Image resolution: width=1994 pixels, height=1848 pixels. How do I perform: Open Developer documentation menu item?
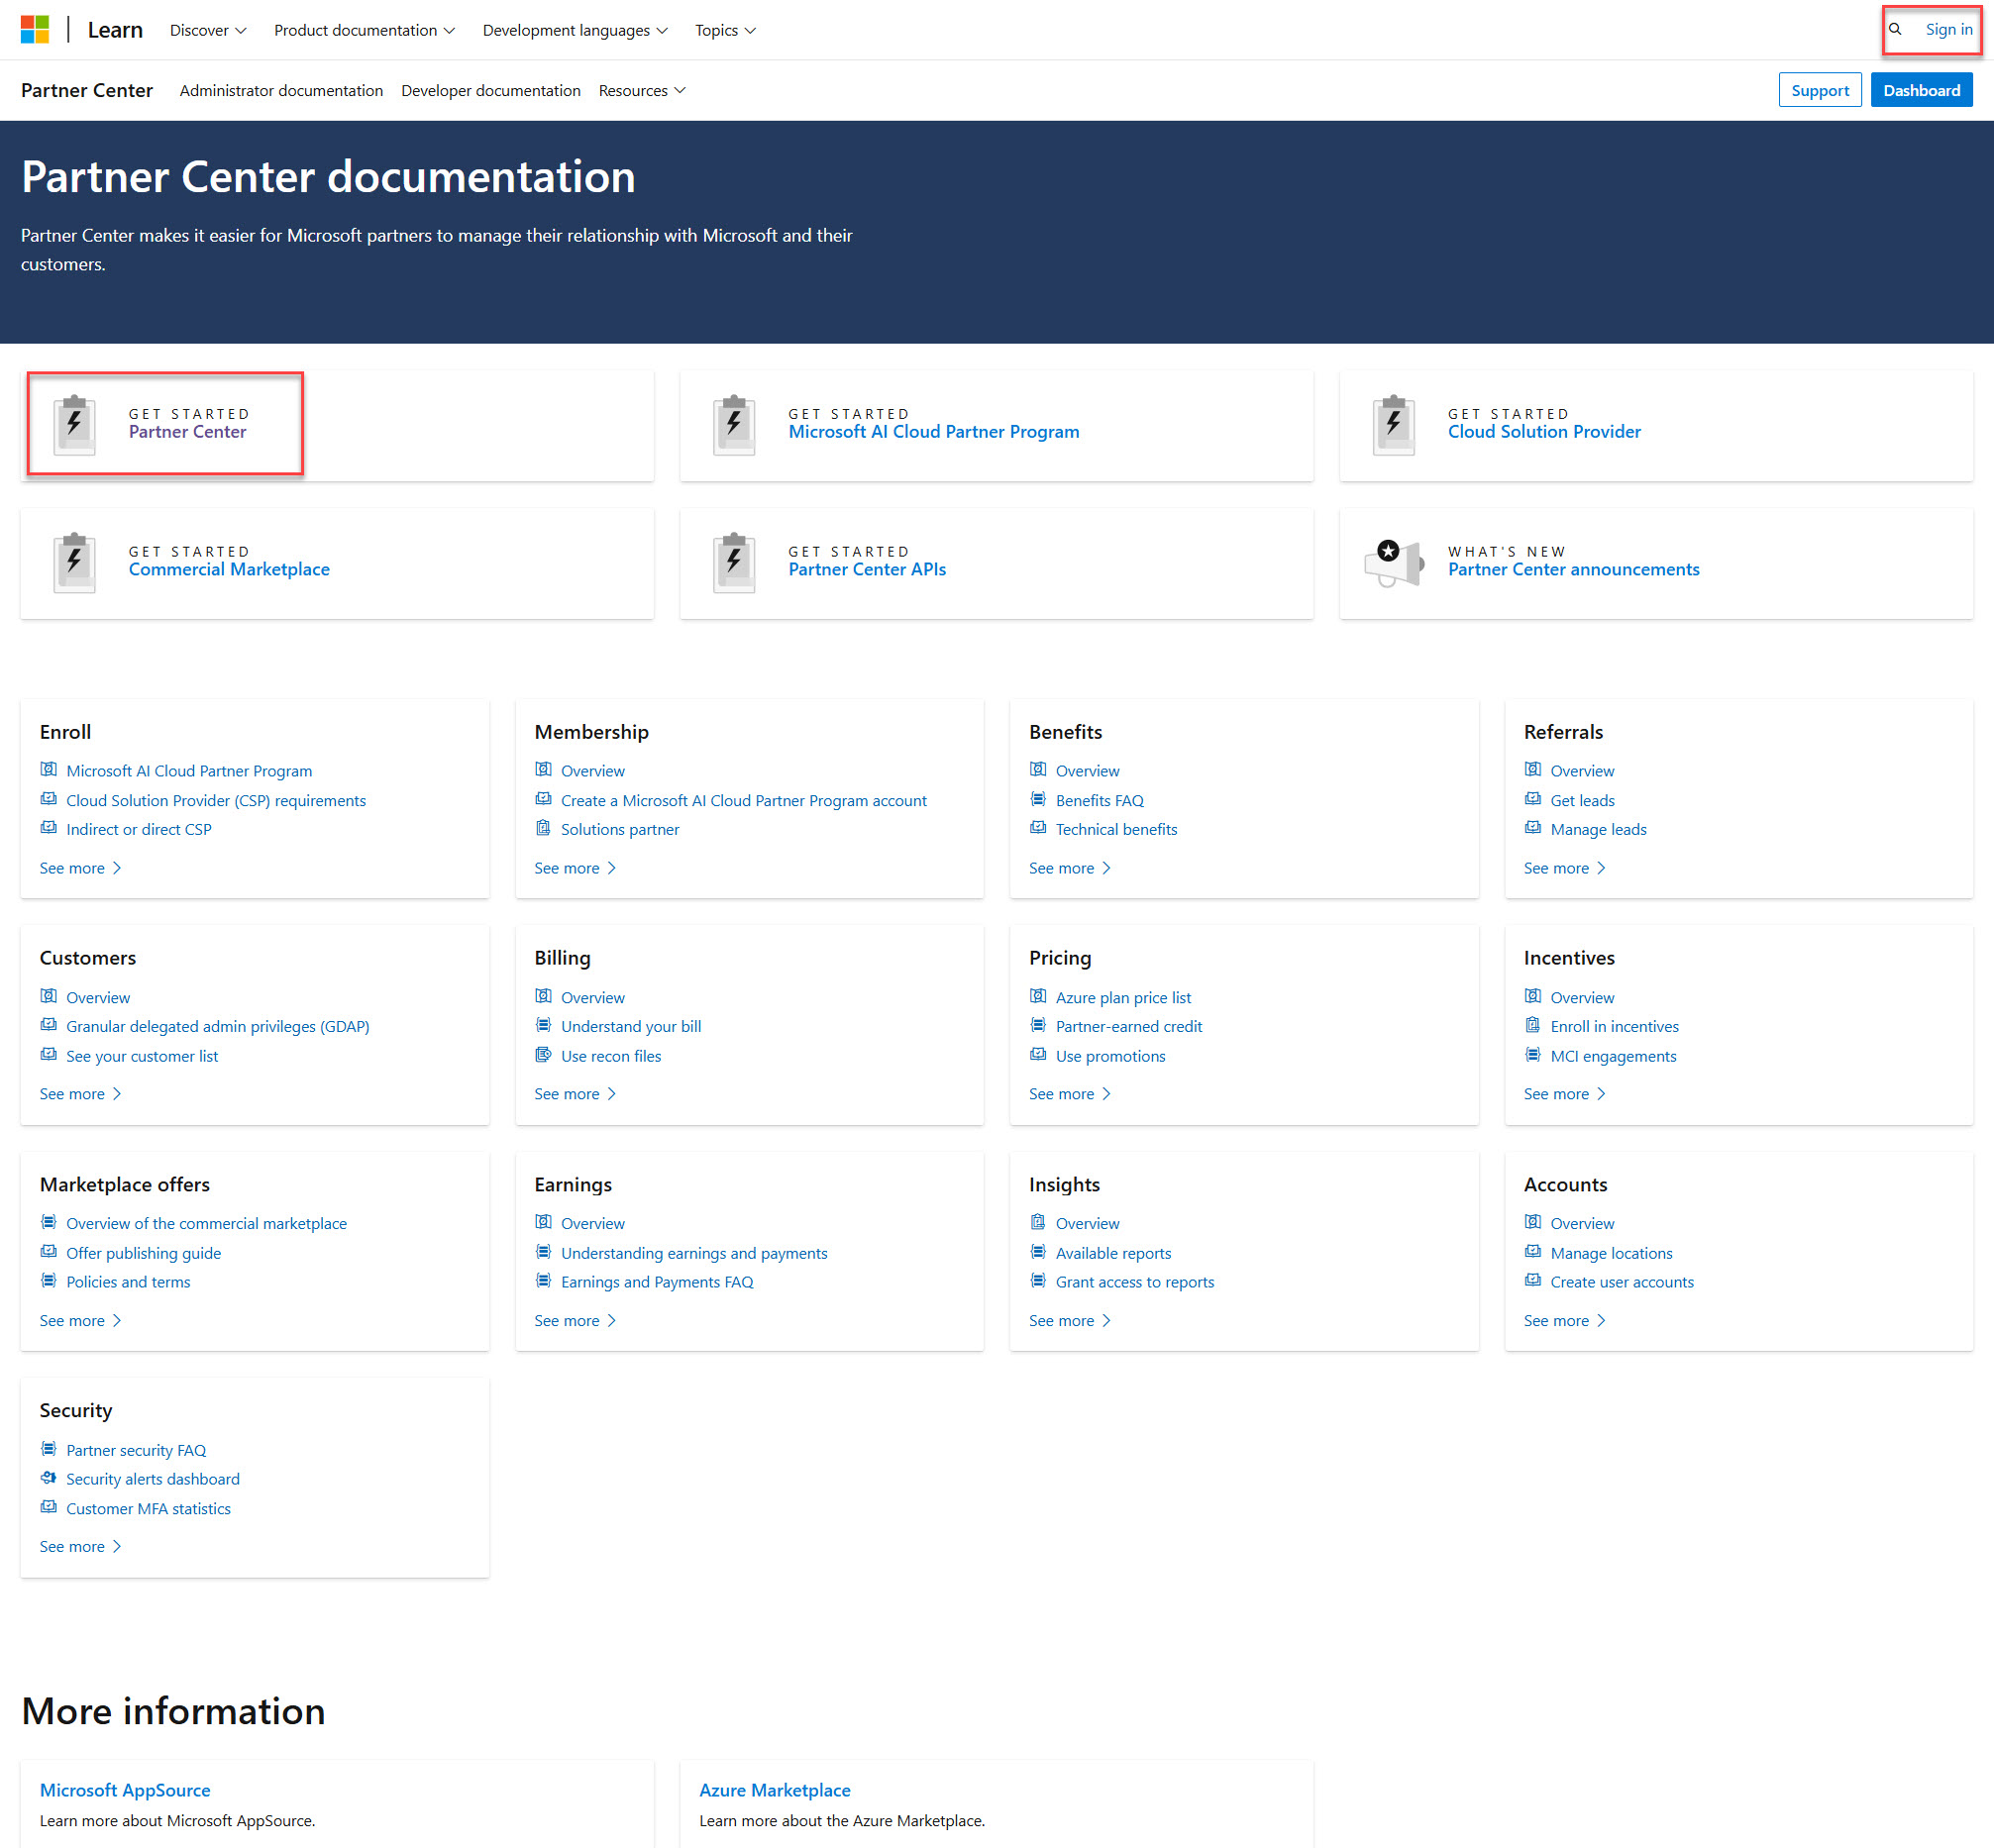point(491,90)
